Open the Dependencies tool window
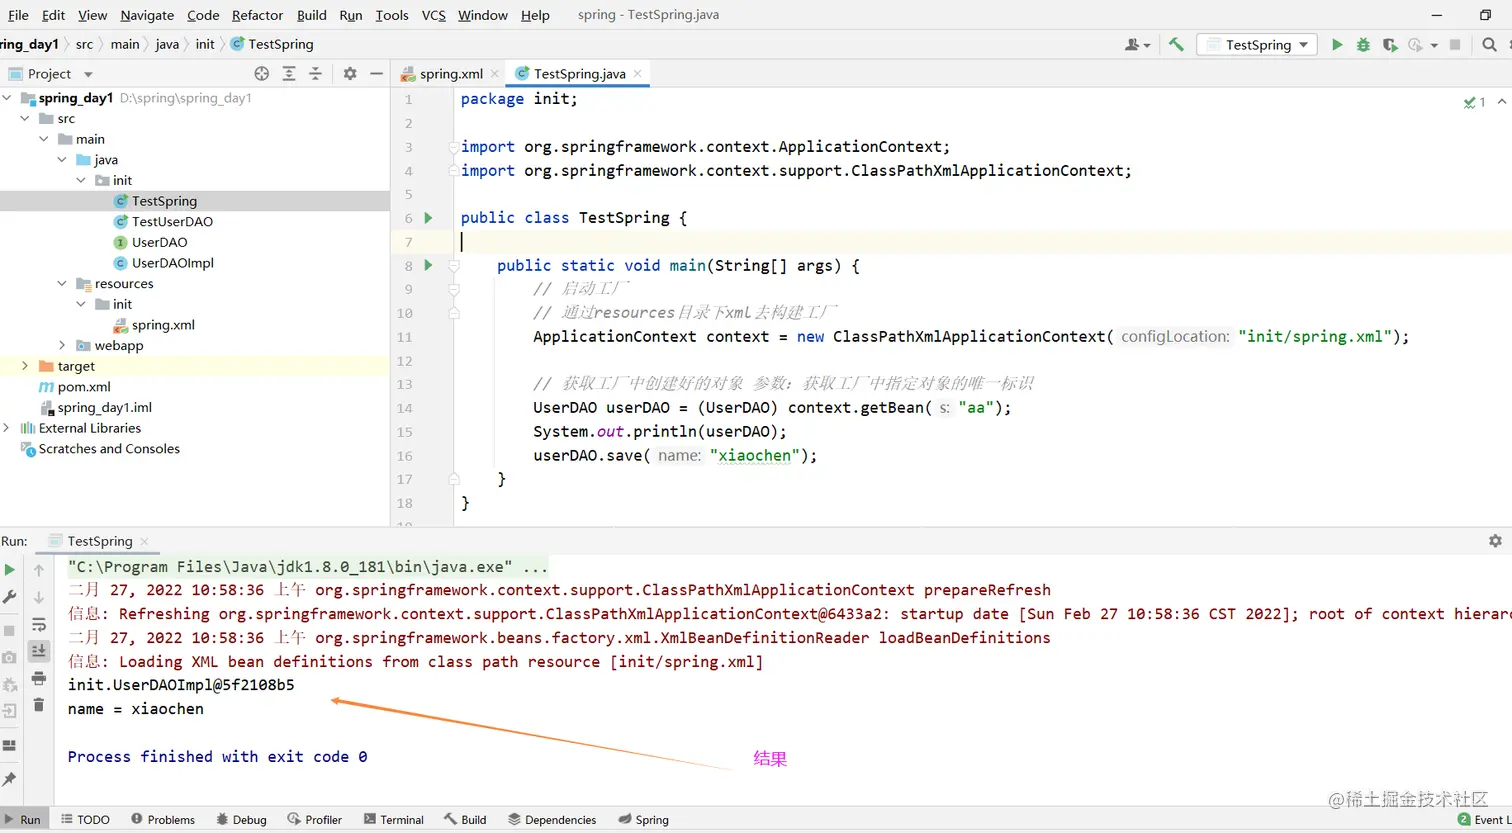The height and width of the screenshot is (833, 1512). pos(552,819)
